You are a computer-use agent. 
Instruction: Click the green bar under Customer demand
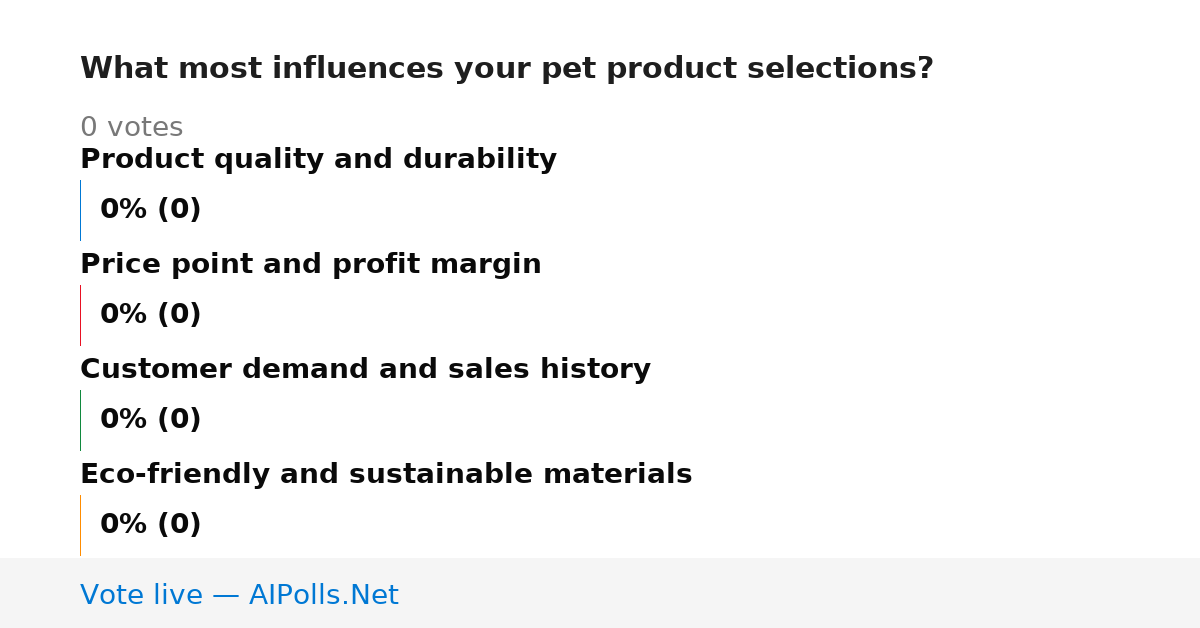point(80,420)
